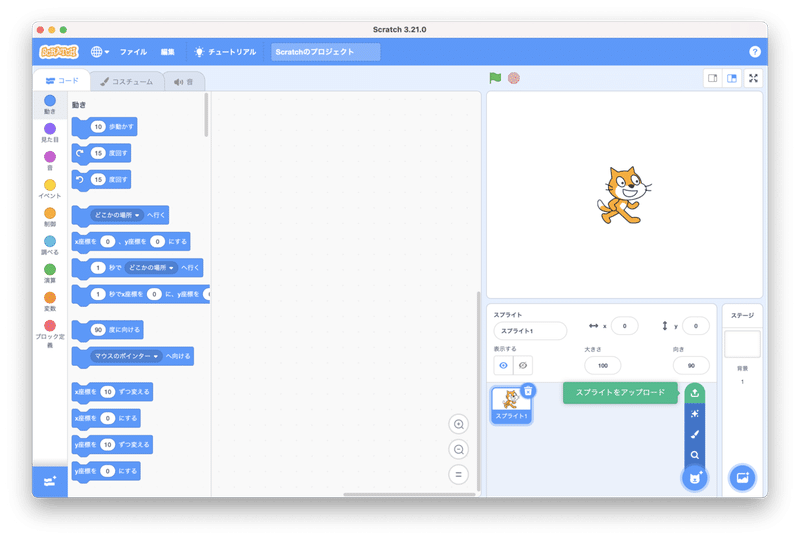The width and height of the screenshot is (800, 540).
Task: Select the ステージ backdrop thumbnail
Action: coord(742,344)
